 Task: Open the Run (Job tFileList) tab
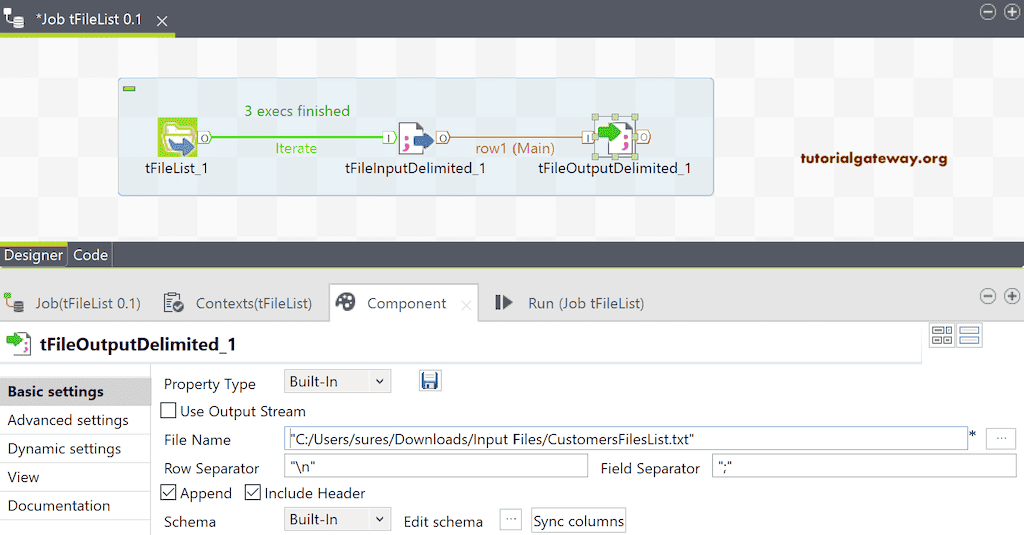569,303
